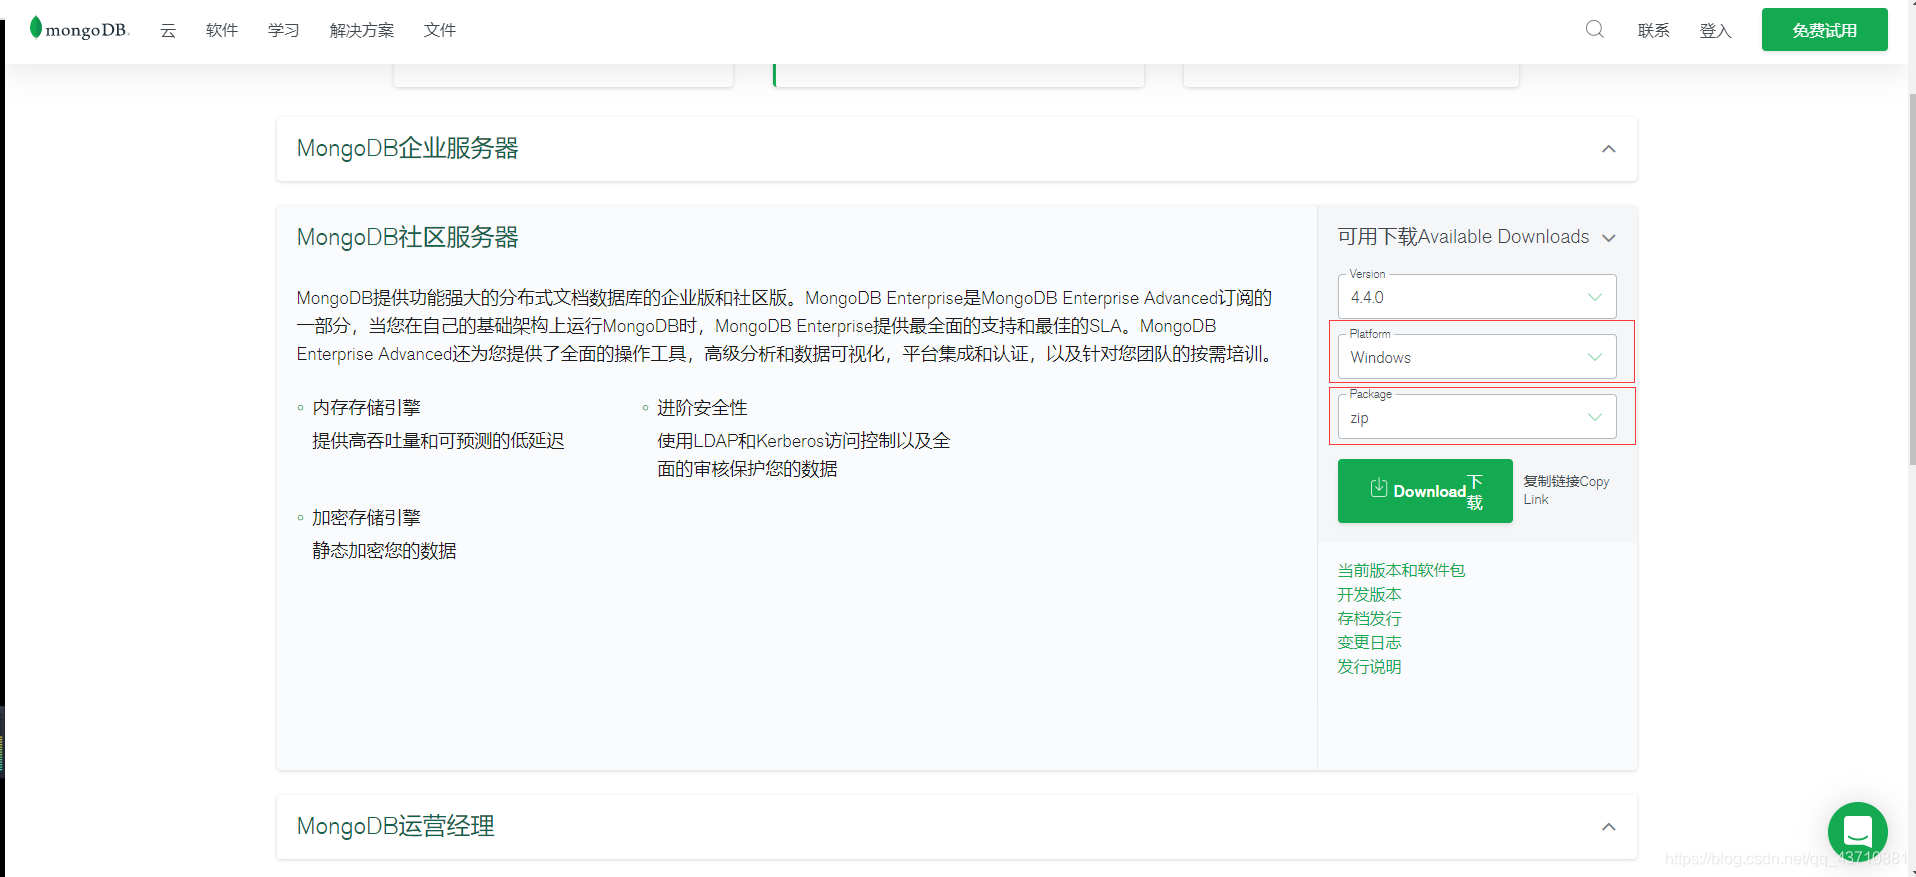
Task: Click the MongoDB企业服务器 heading
Action: tap(407, 148)
